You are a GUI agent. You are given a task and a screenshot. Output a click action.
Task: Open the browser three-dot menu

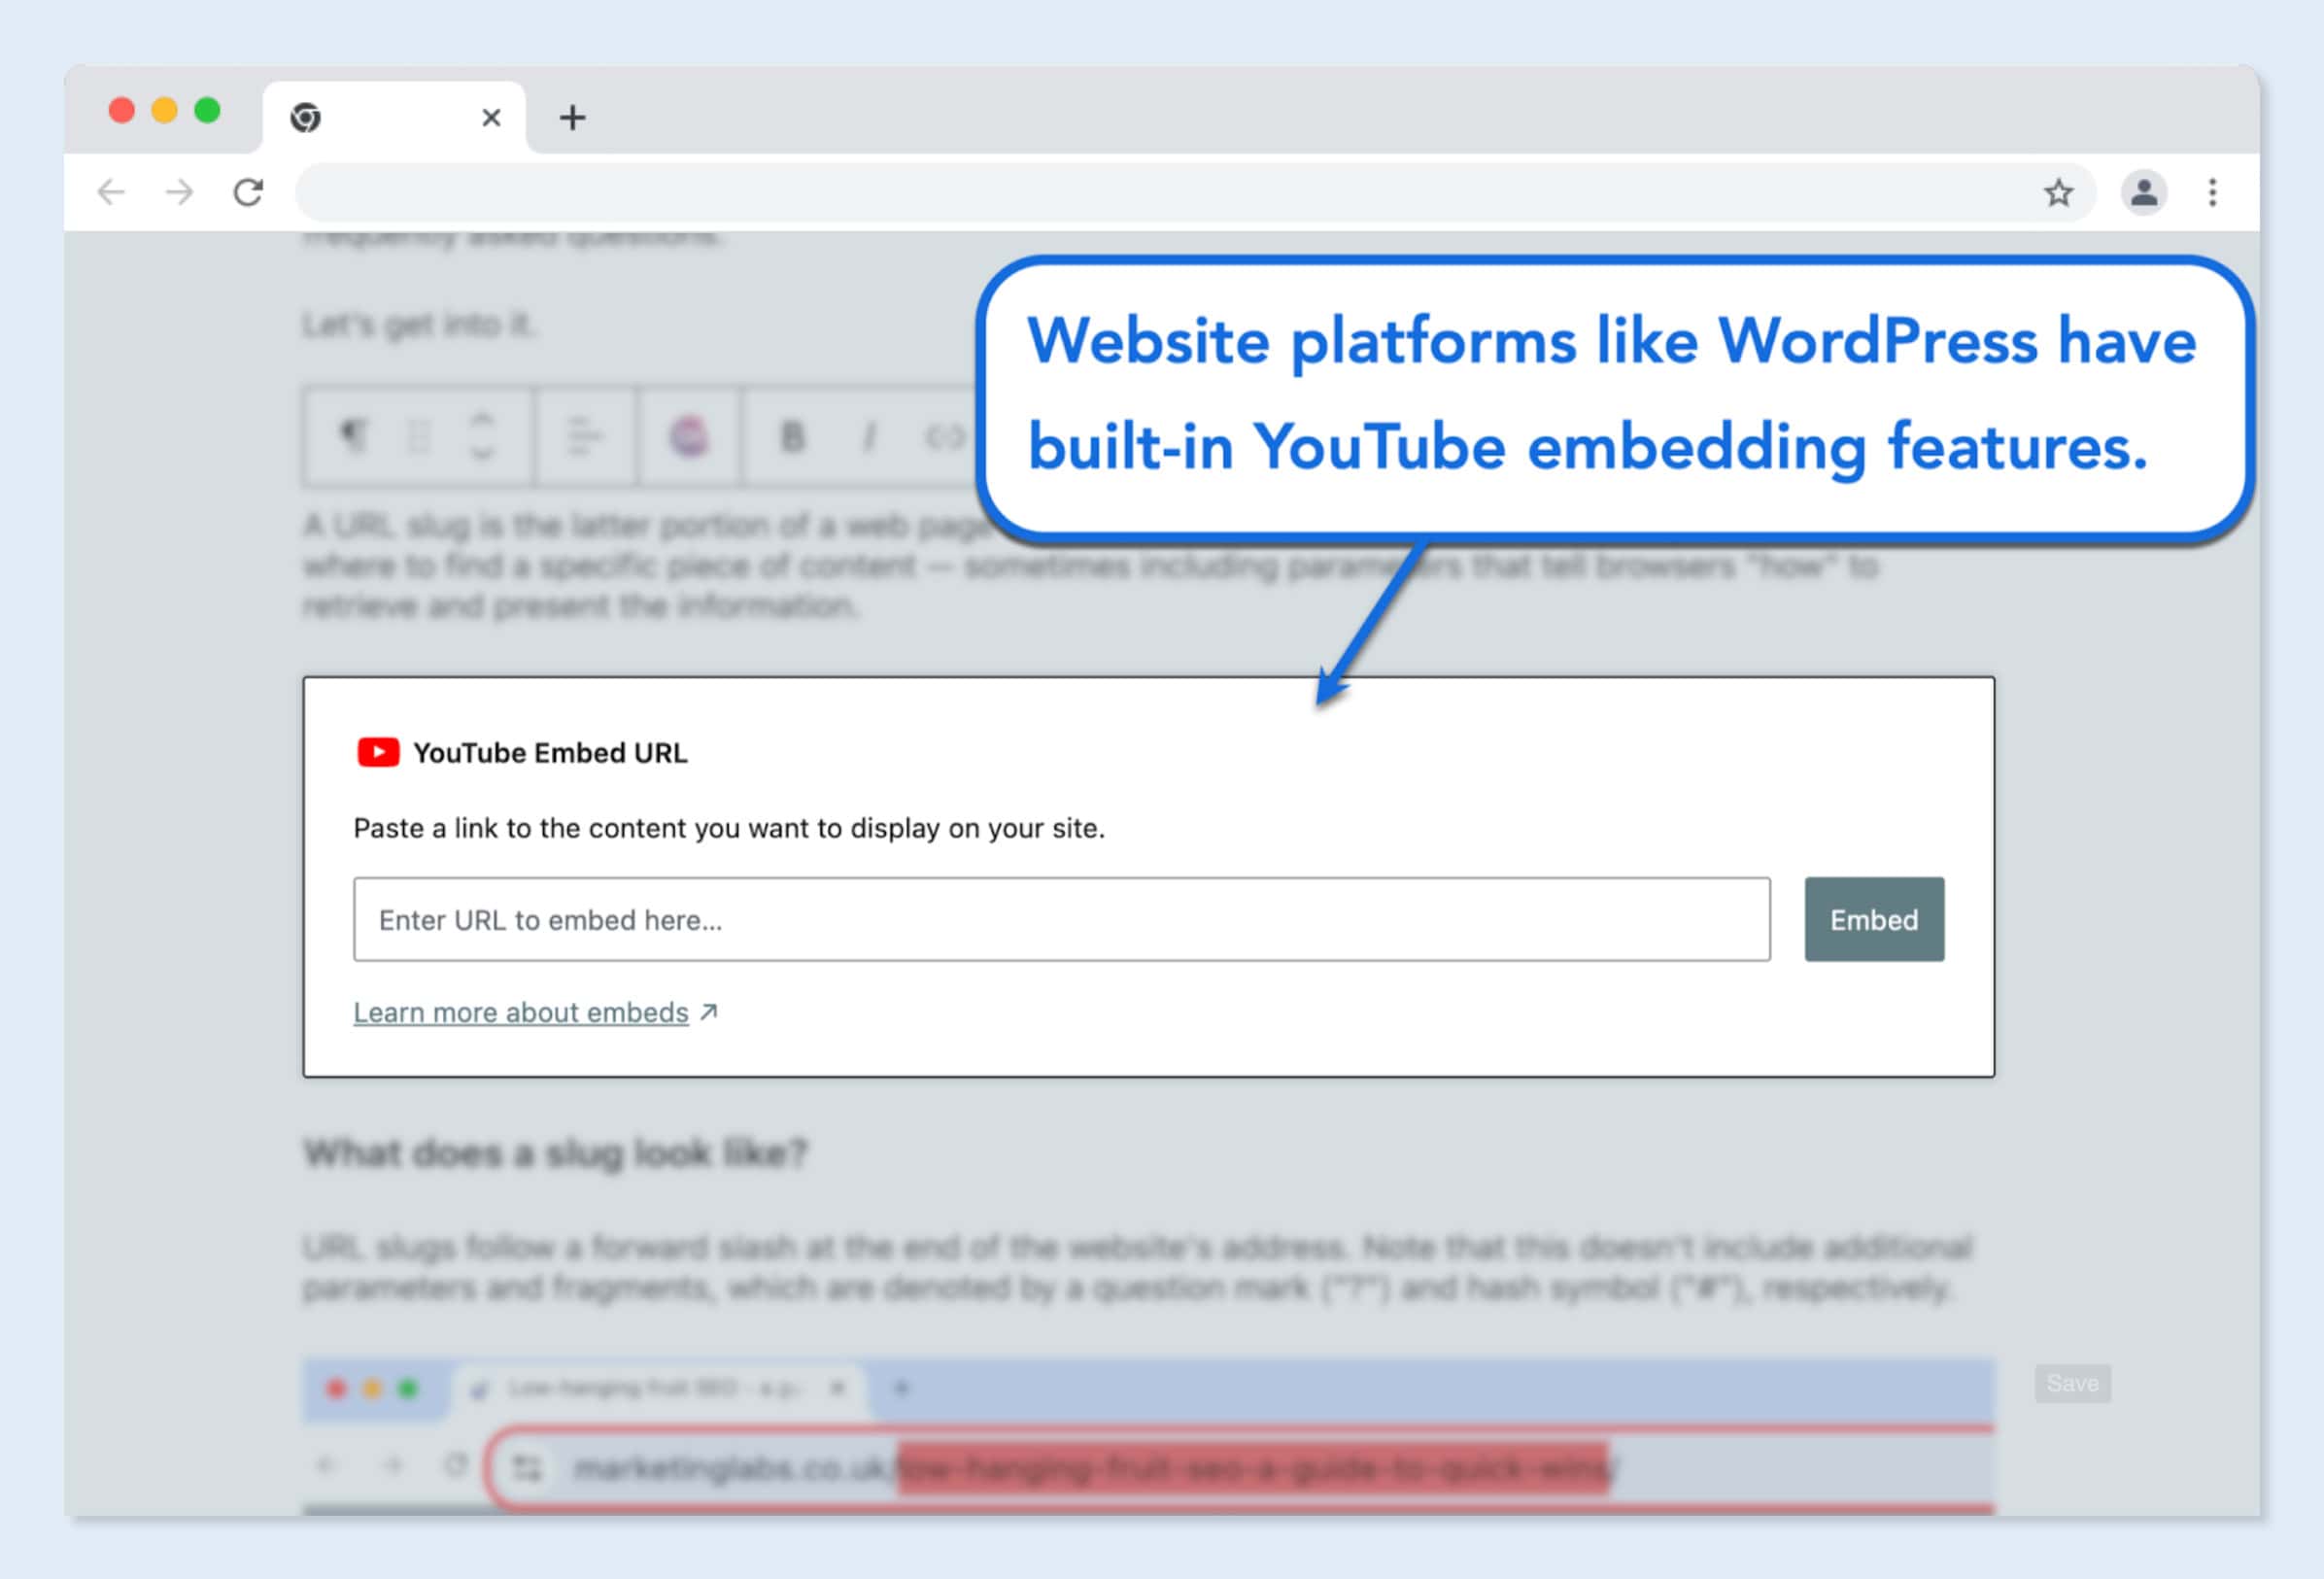point(2212,192)
